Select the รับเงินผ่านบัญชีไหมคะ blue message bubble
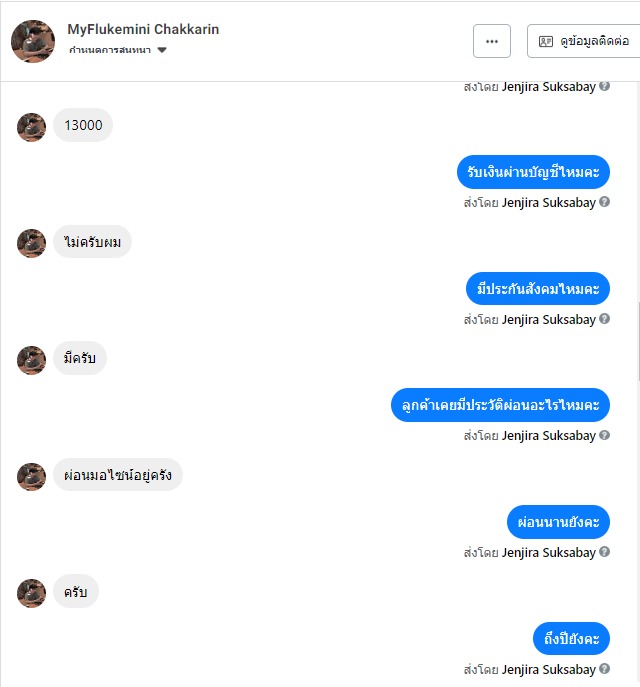The image size is (640, 687). click(533, 172)
